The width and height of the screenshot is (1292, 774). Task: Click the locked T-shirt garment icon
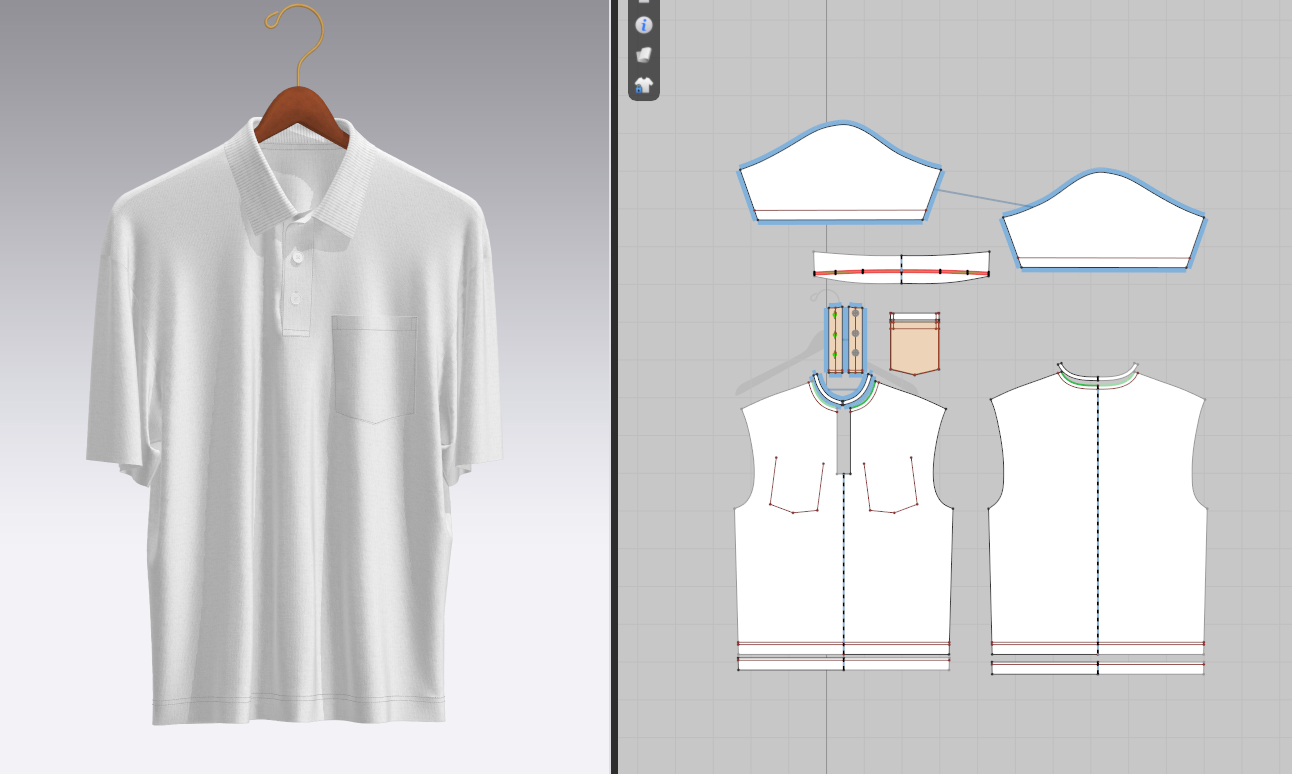644,85
